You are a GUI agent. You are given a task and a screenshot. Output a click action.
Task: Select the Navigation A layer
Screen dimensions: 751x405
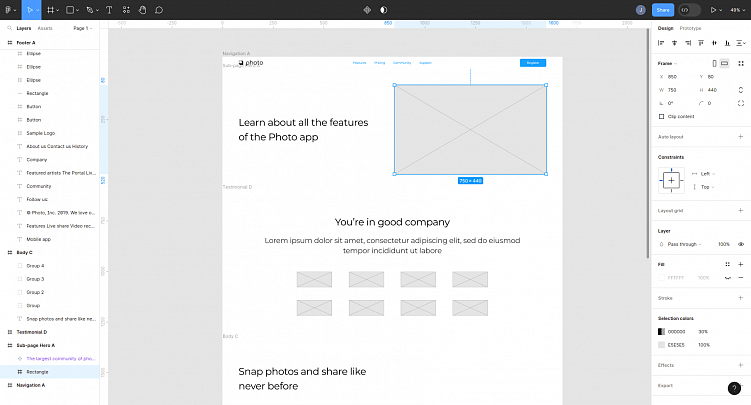click(50, 385)
